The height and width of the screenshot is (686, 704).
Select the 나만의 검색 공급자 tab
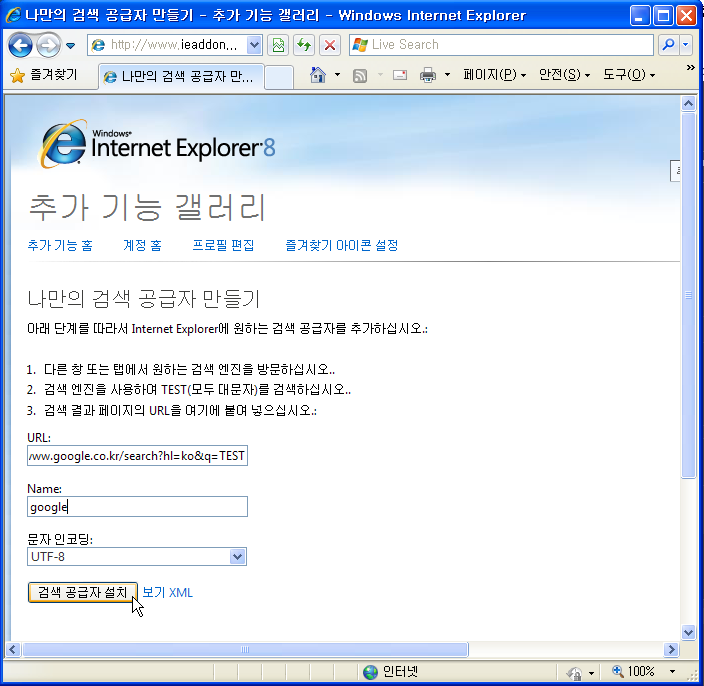coord(181,76)
